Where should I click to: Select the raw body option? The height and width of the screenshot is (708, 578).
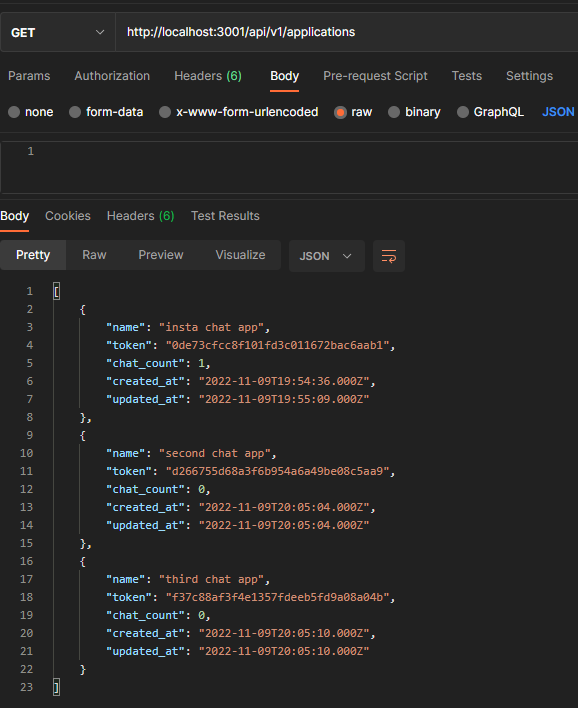click(x=353, y=112)
